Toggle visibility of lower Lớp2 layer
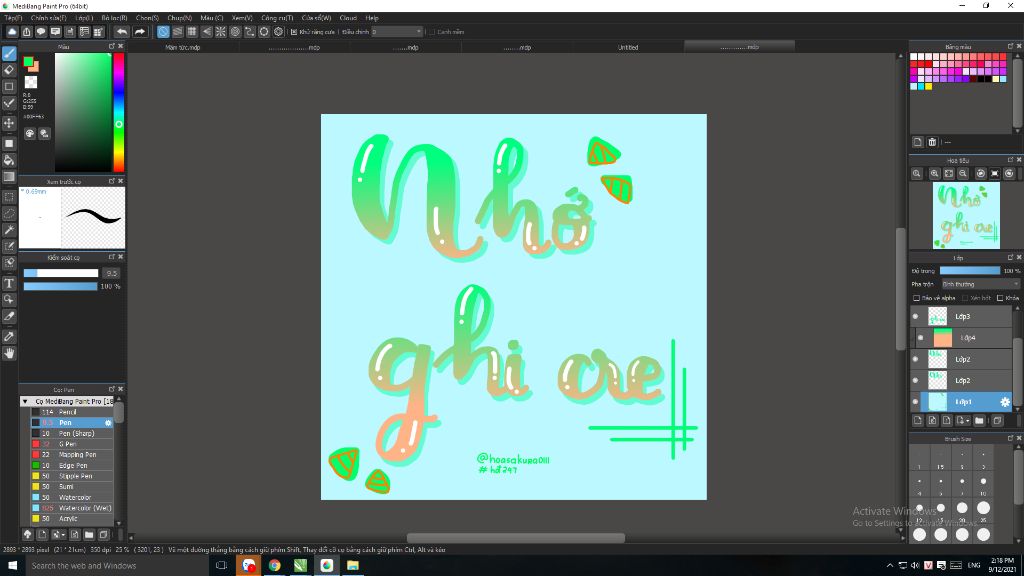Screen dimensions: 1024x576 (x=915, y=380)
